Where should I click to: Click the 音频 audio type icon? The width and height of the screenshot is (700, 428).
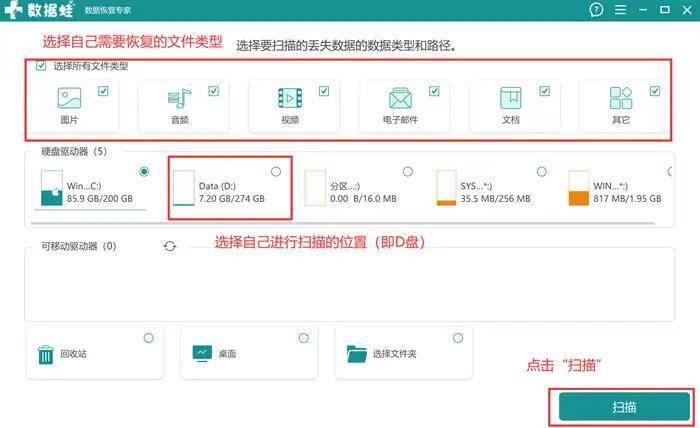[179, 98]
